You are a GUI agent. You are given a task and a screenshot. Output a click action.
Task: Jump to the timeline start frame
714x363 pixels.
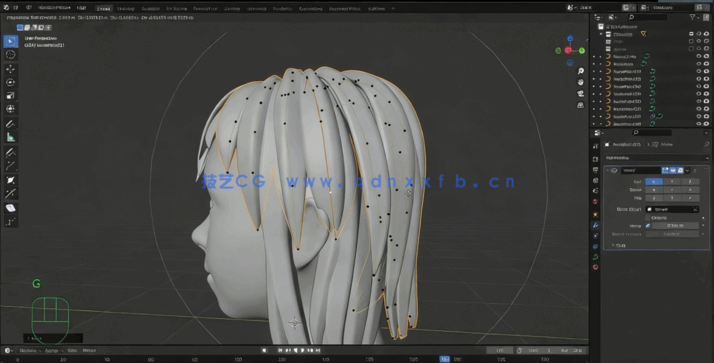pyautogui.click(x=280, y=350)
